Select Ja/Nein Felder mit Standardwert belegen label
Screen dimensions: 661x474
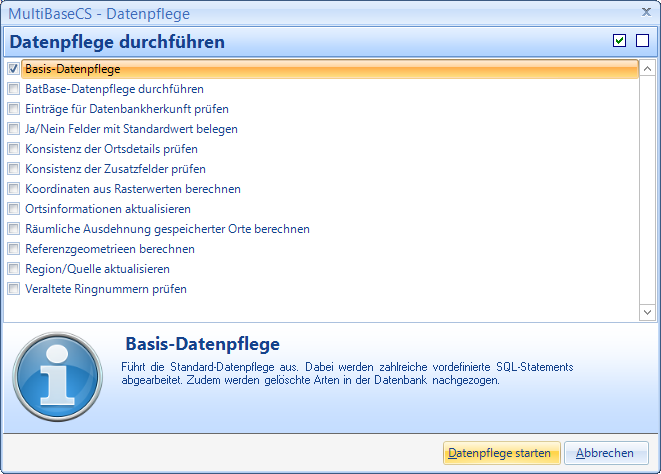[x=131, y=129]
